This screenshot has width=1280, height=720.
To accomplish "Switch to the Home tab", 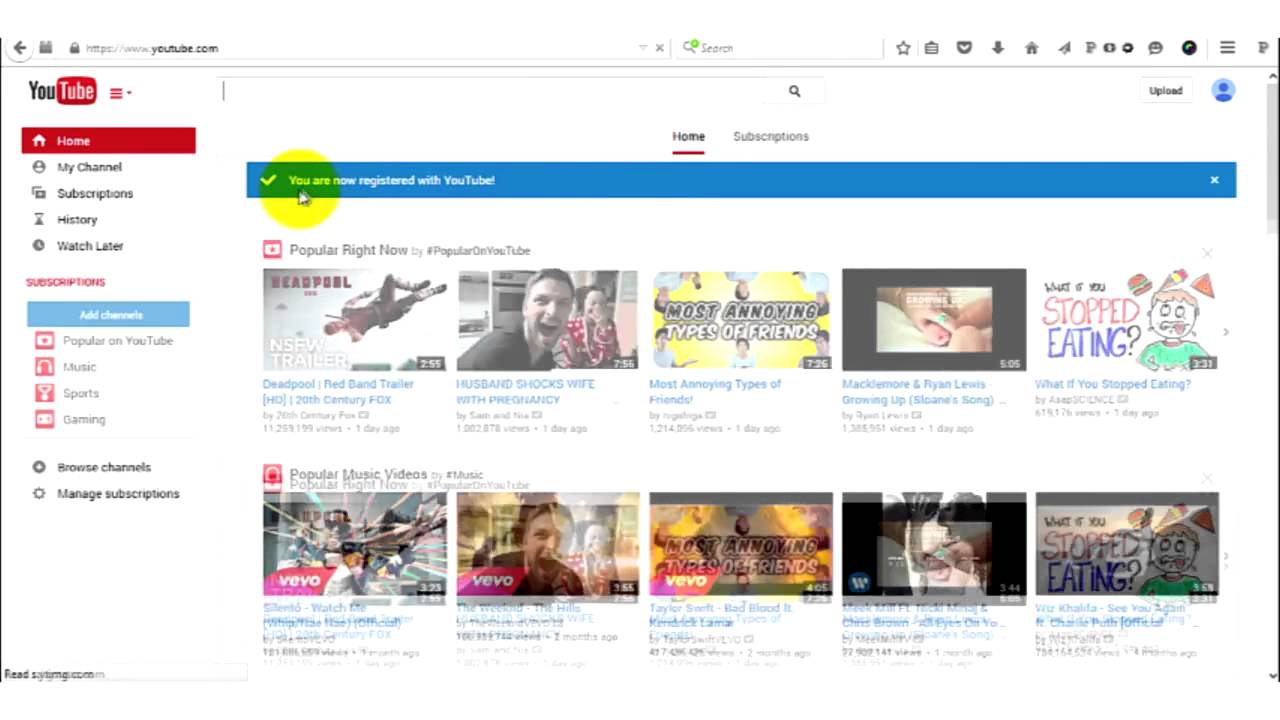I will pyautogui.click(x=688, y=136).
